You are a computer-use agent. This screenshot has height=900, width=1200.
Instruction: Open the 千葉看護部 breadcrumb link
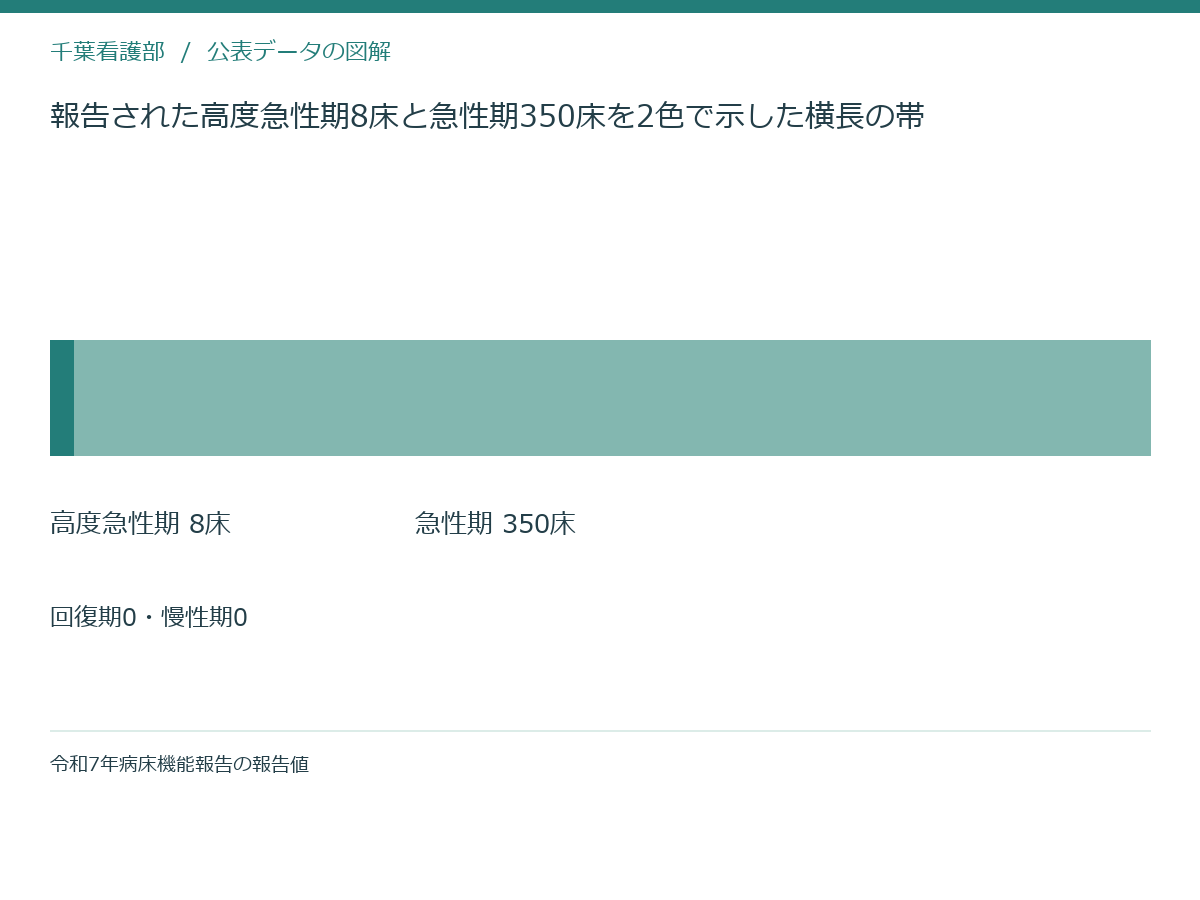(x=107, y=52)
